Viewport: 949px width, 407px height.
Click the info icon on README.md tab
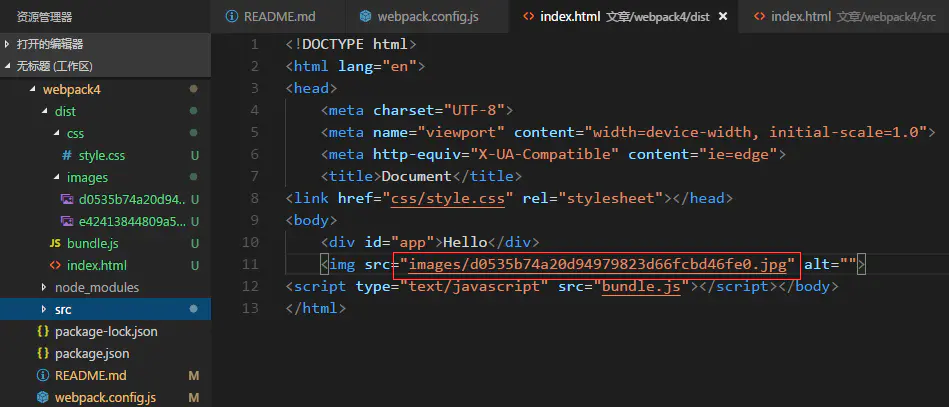[231, 17]
